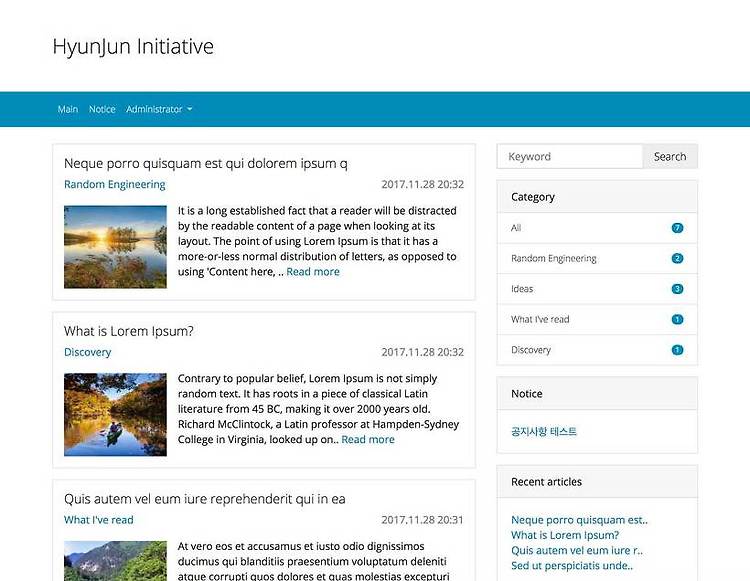750x581 pixels.
Task: Open the HyunJun Initiative site title
Action: pos(133,47)
